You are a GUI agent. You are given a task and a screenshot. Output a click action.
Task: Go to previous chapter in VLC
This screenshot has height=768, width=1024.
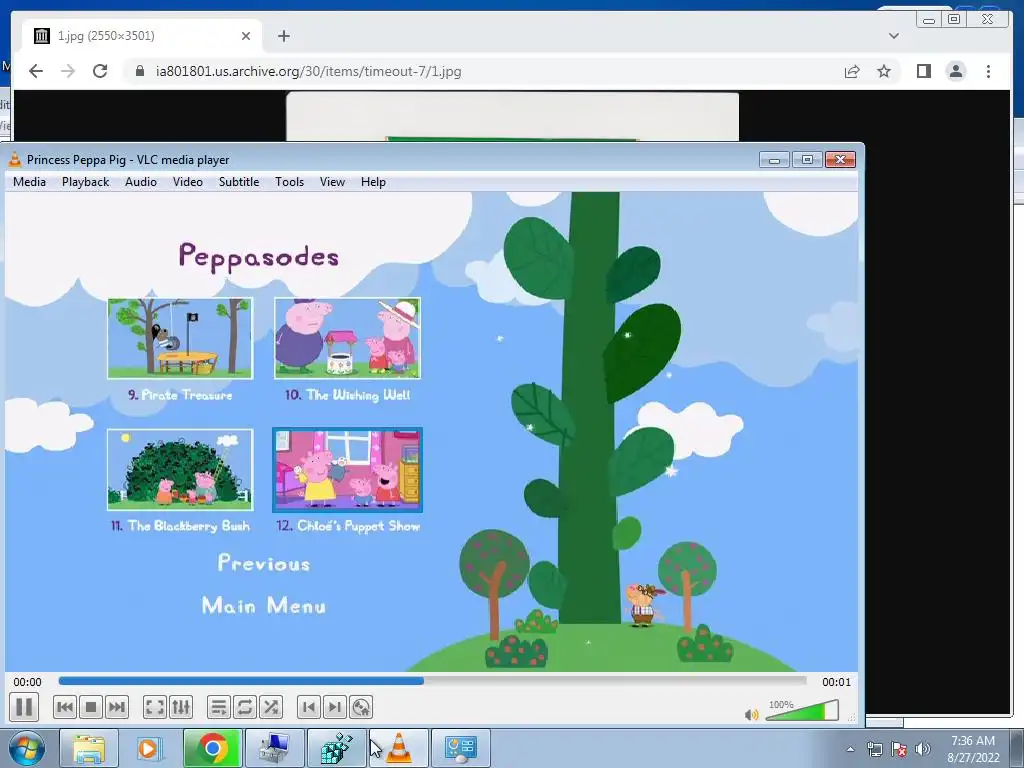coord(309,707)
